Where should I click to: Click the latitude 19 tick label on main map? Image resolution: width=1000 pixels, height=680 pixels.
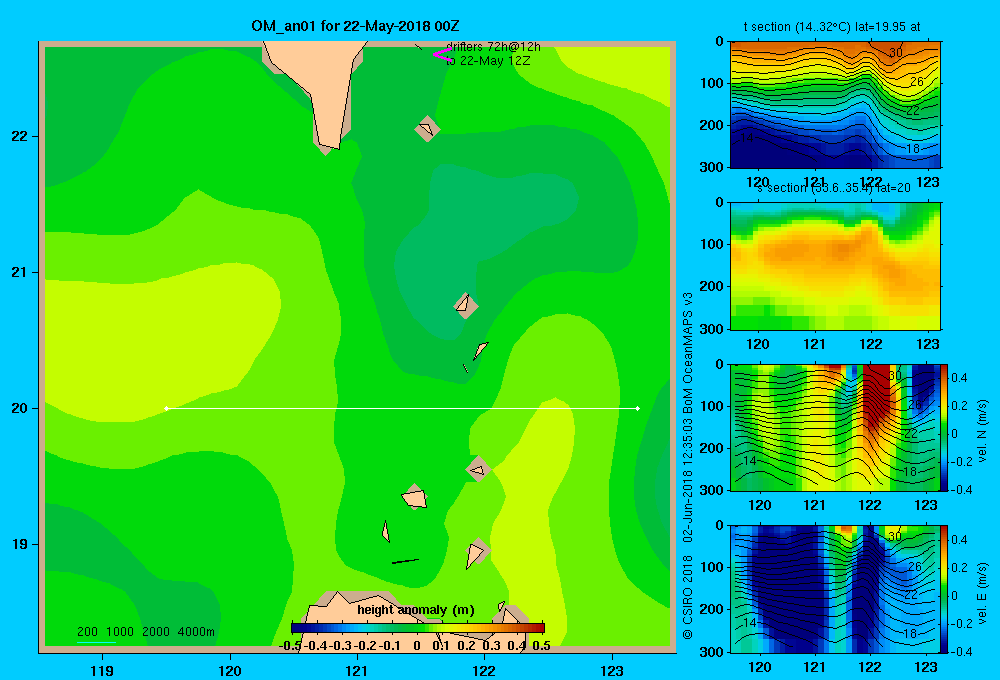click(x=20, y=544)
